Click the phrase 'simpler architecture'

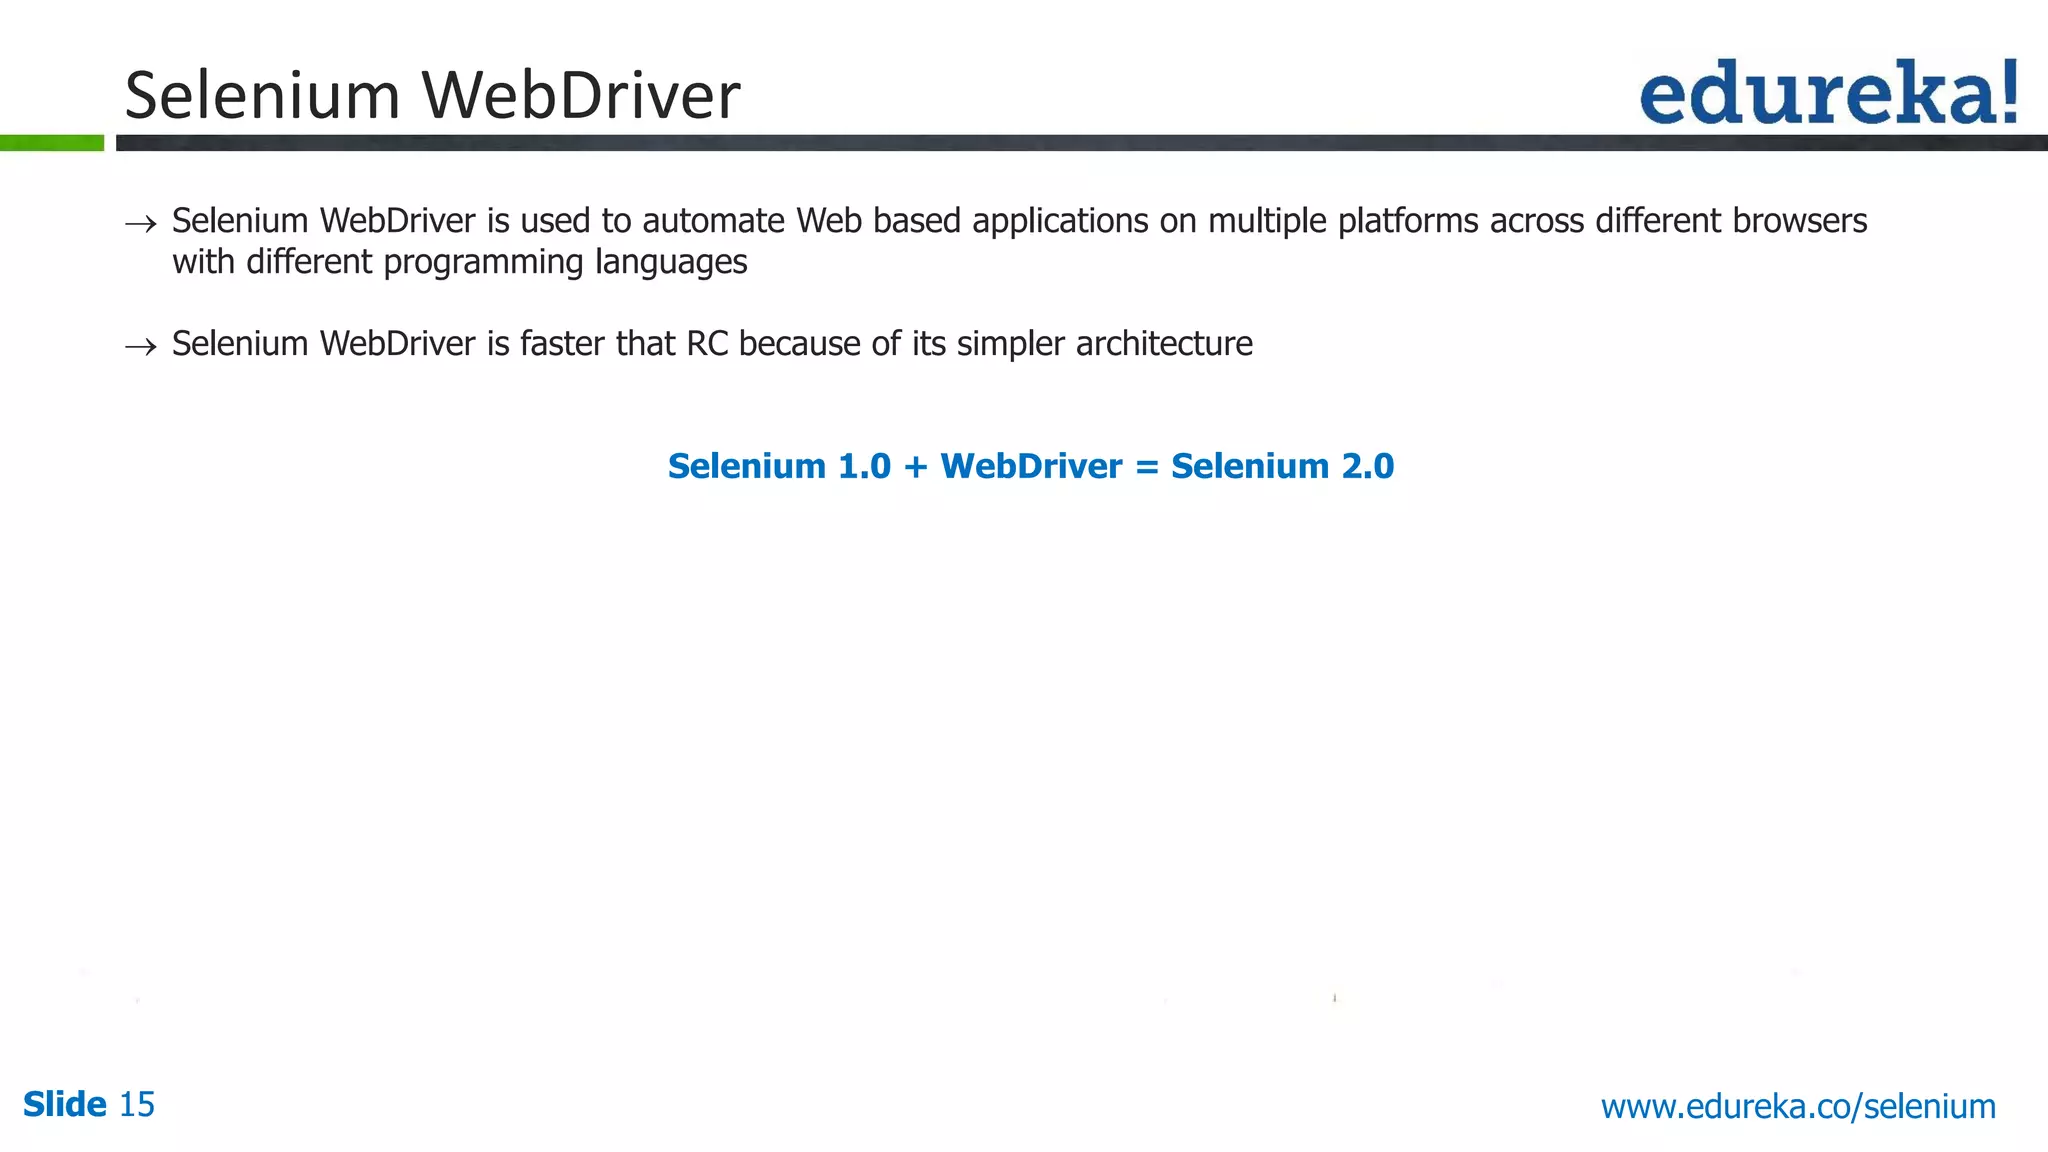[x=1104, y=344]
